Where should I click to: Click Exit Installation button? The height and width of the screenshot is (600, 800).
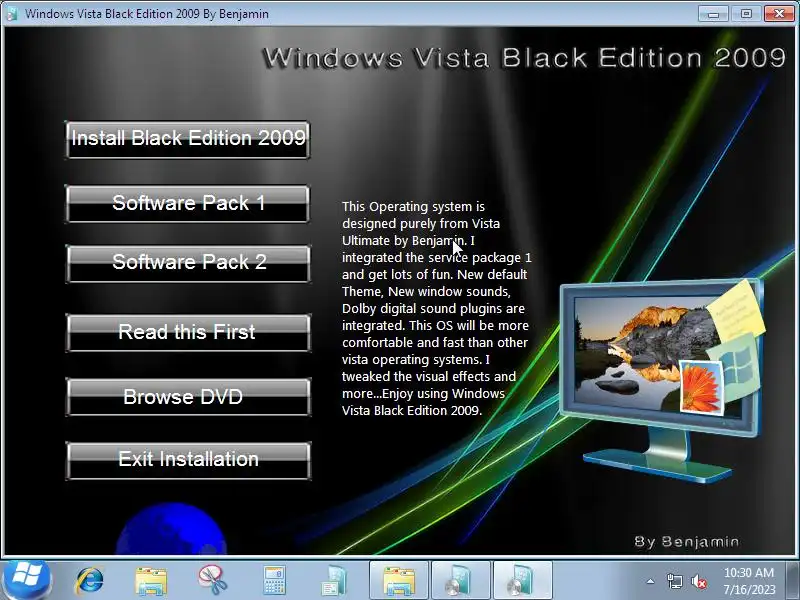click(x=188, y=460)
